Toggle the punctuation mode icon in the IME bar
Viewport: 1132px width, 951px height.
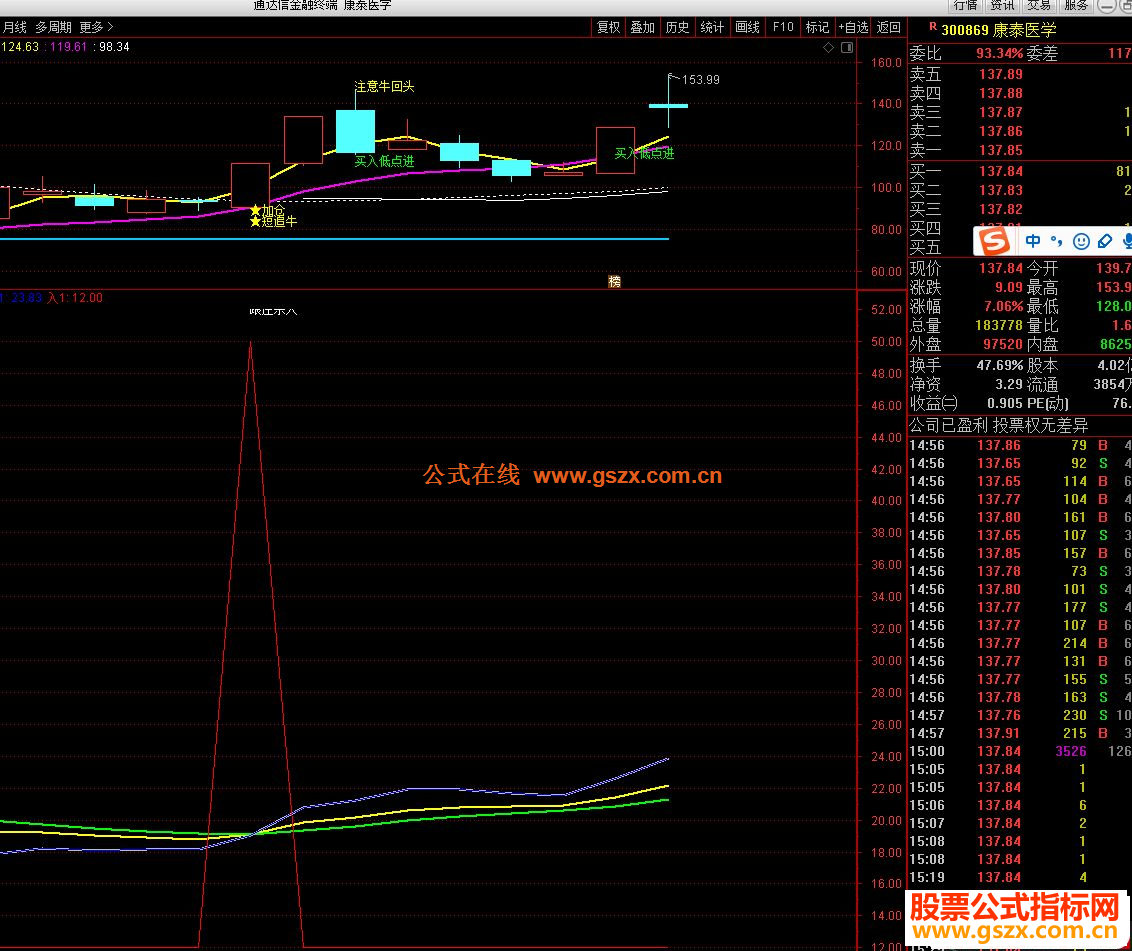(1057, 241)
